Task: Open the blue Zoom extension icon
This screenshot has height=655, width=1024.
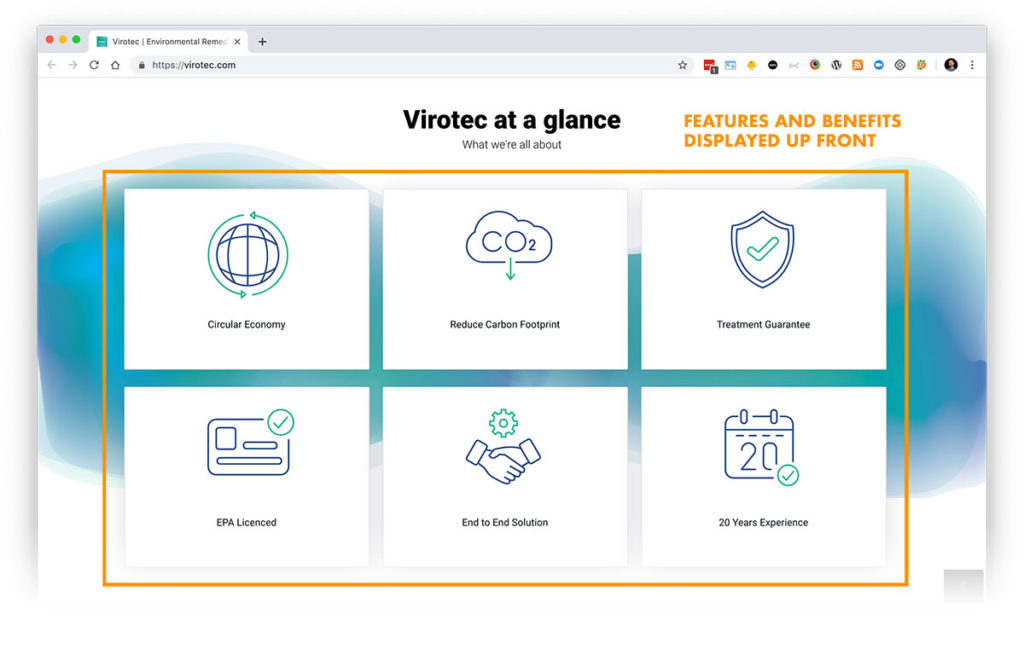Action: click(x=879, y=65)
